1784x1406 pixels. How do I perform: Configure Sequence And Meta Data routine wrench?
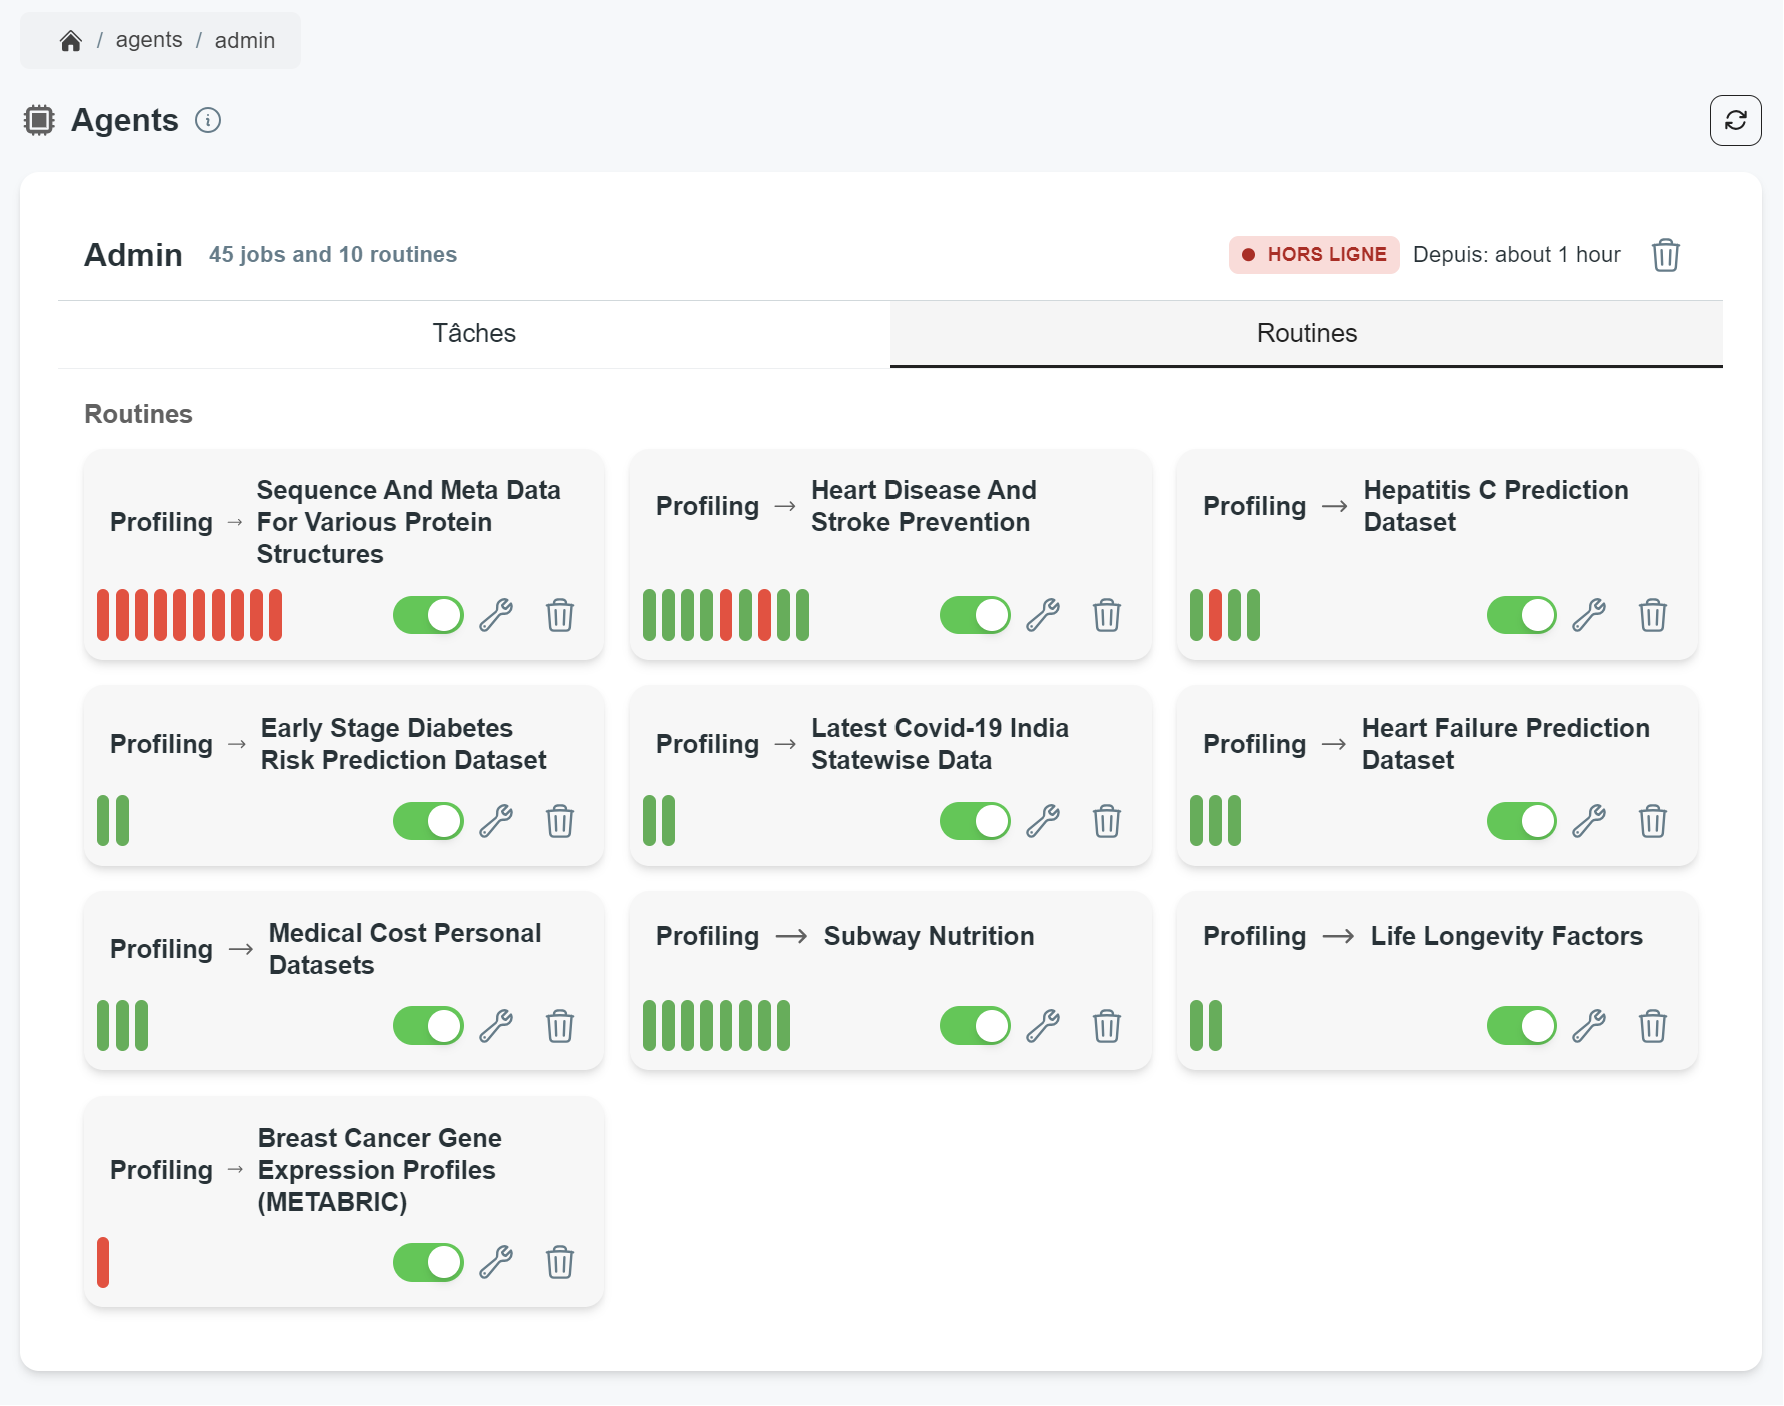coord(496,615)
